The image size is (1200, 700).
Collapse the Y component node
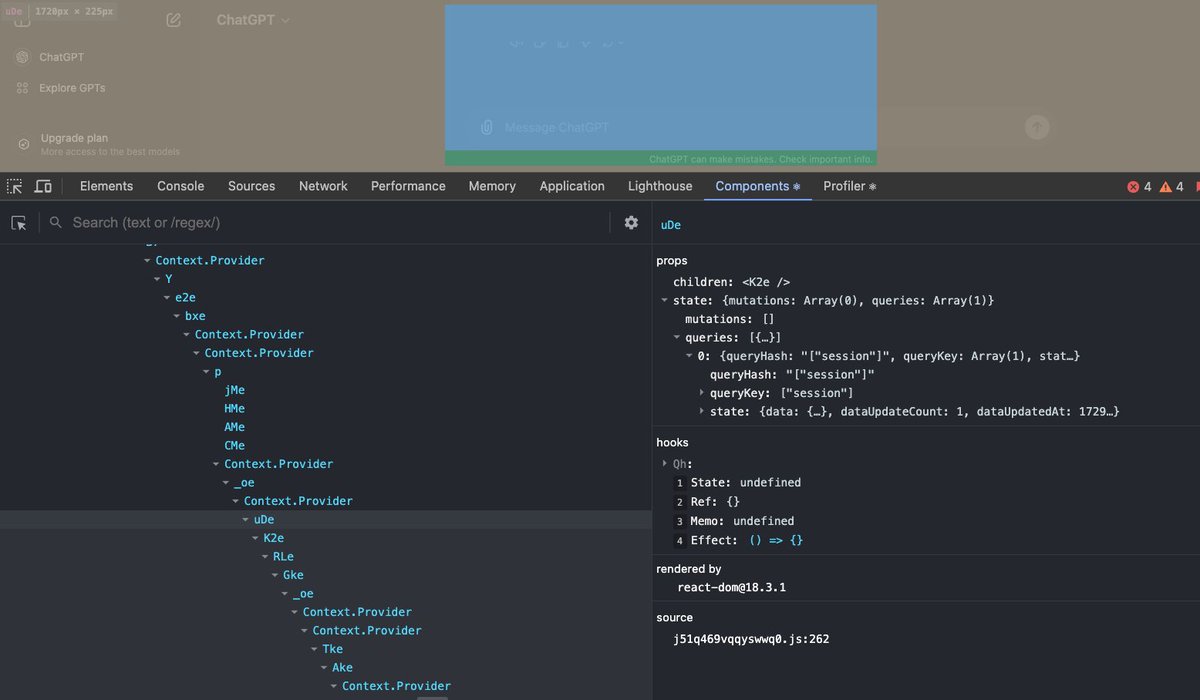click(158, 279)
